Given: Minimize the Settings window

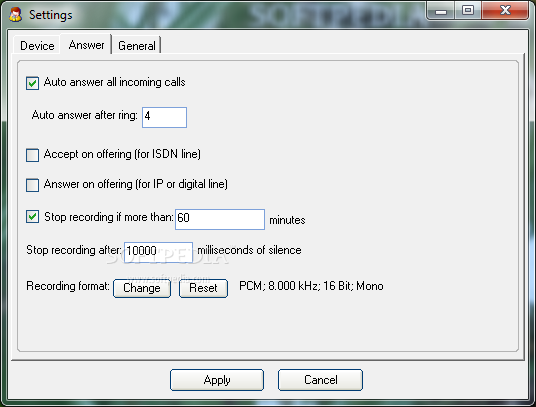Looking at the screenshot, I should [441, 11].
